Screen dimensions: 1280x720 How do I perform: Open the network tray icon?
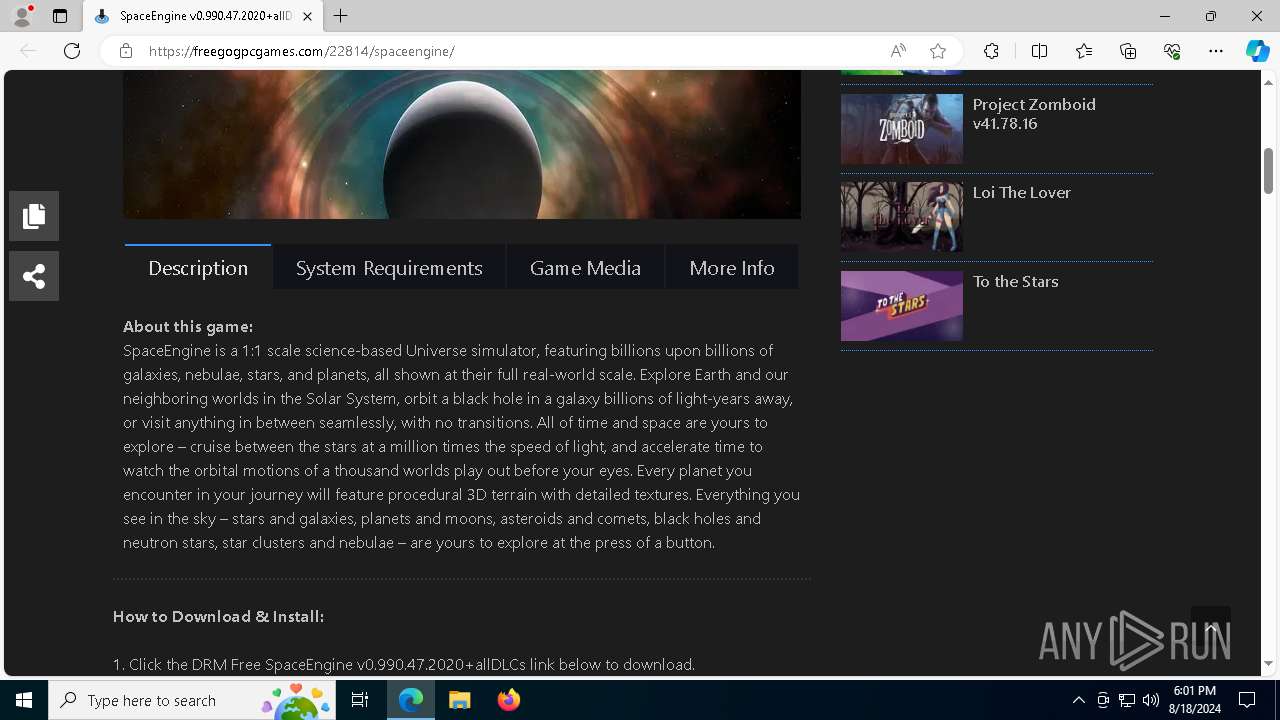coord(1127,700)
